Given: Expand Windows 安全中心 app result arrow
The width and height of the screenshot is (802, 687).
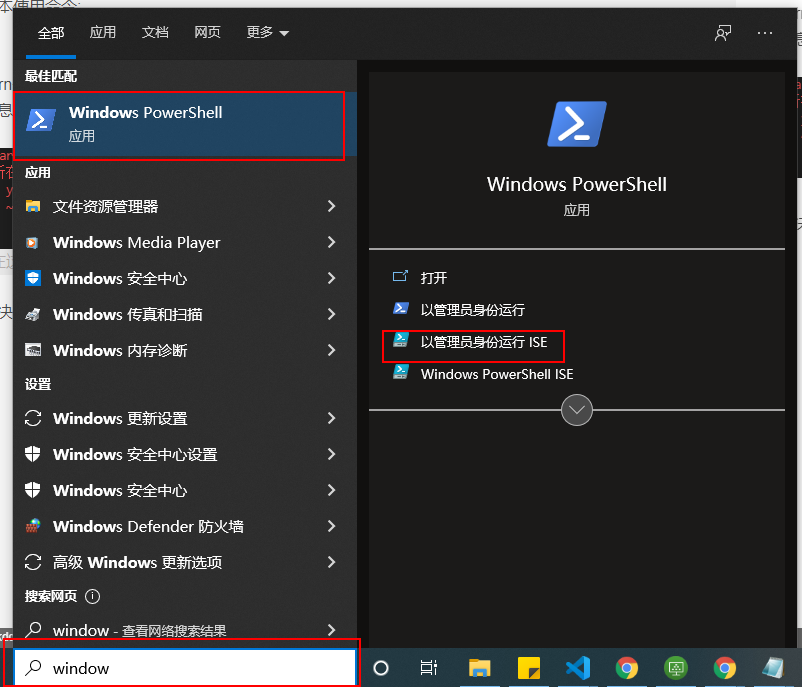Looking at the screenshot, I should coord(331,278).
